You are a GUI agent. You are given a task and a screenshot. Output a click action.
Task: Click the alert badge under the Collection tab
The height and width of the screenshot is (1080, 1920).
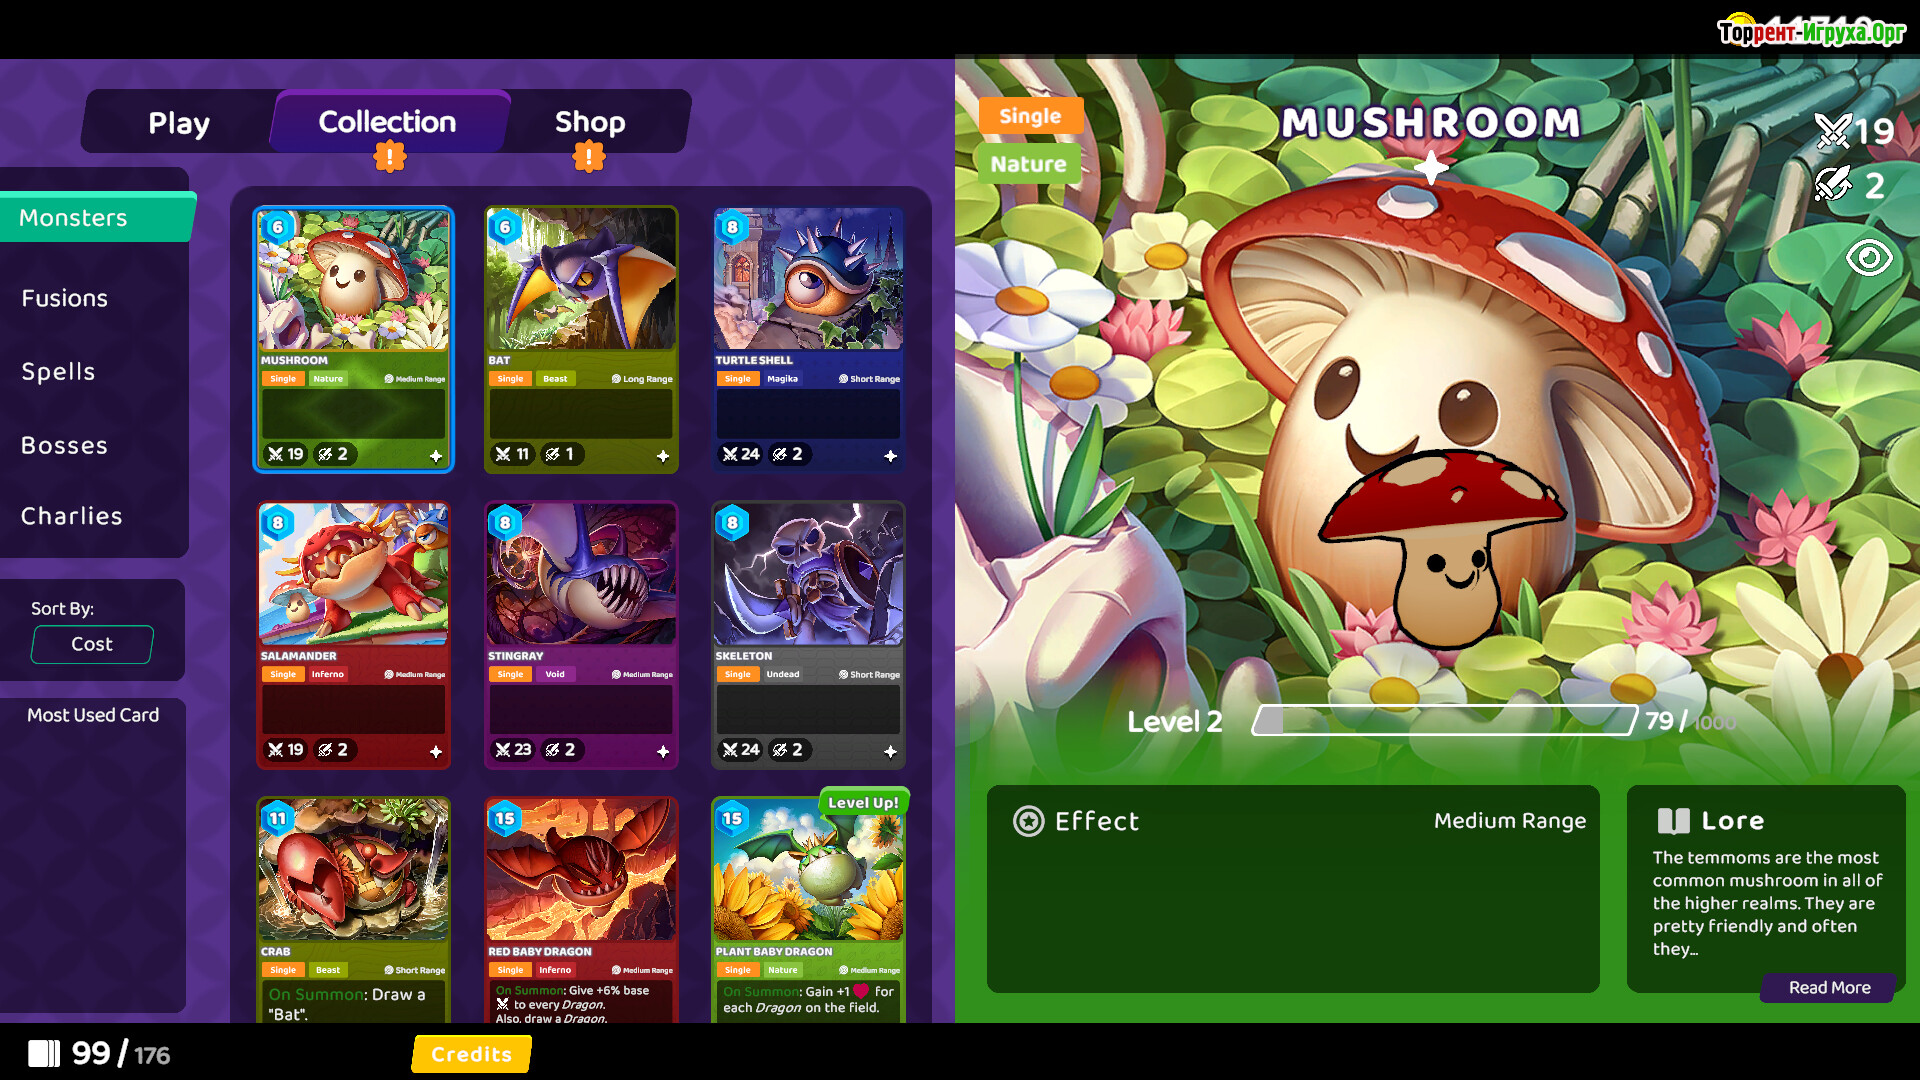click(390, 157)
